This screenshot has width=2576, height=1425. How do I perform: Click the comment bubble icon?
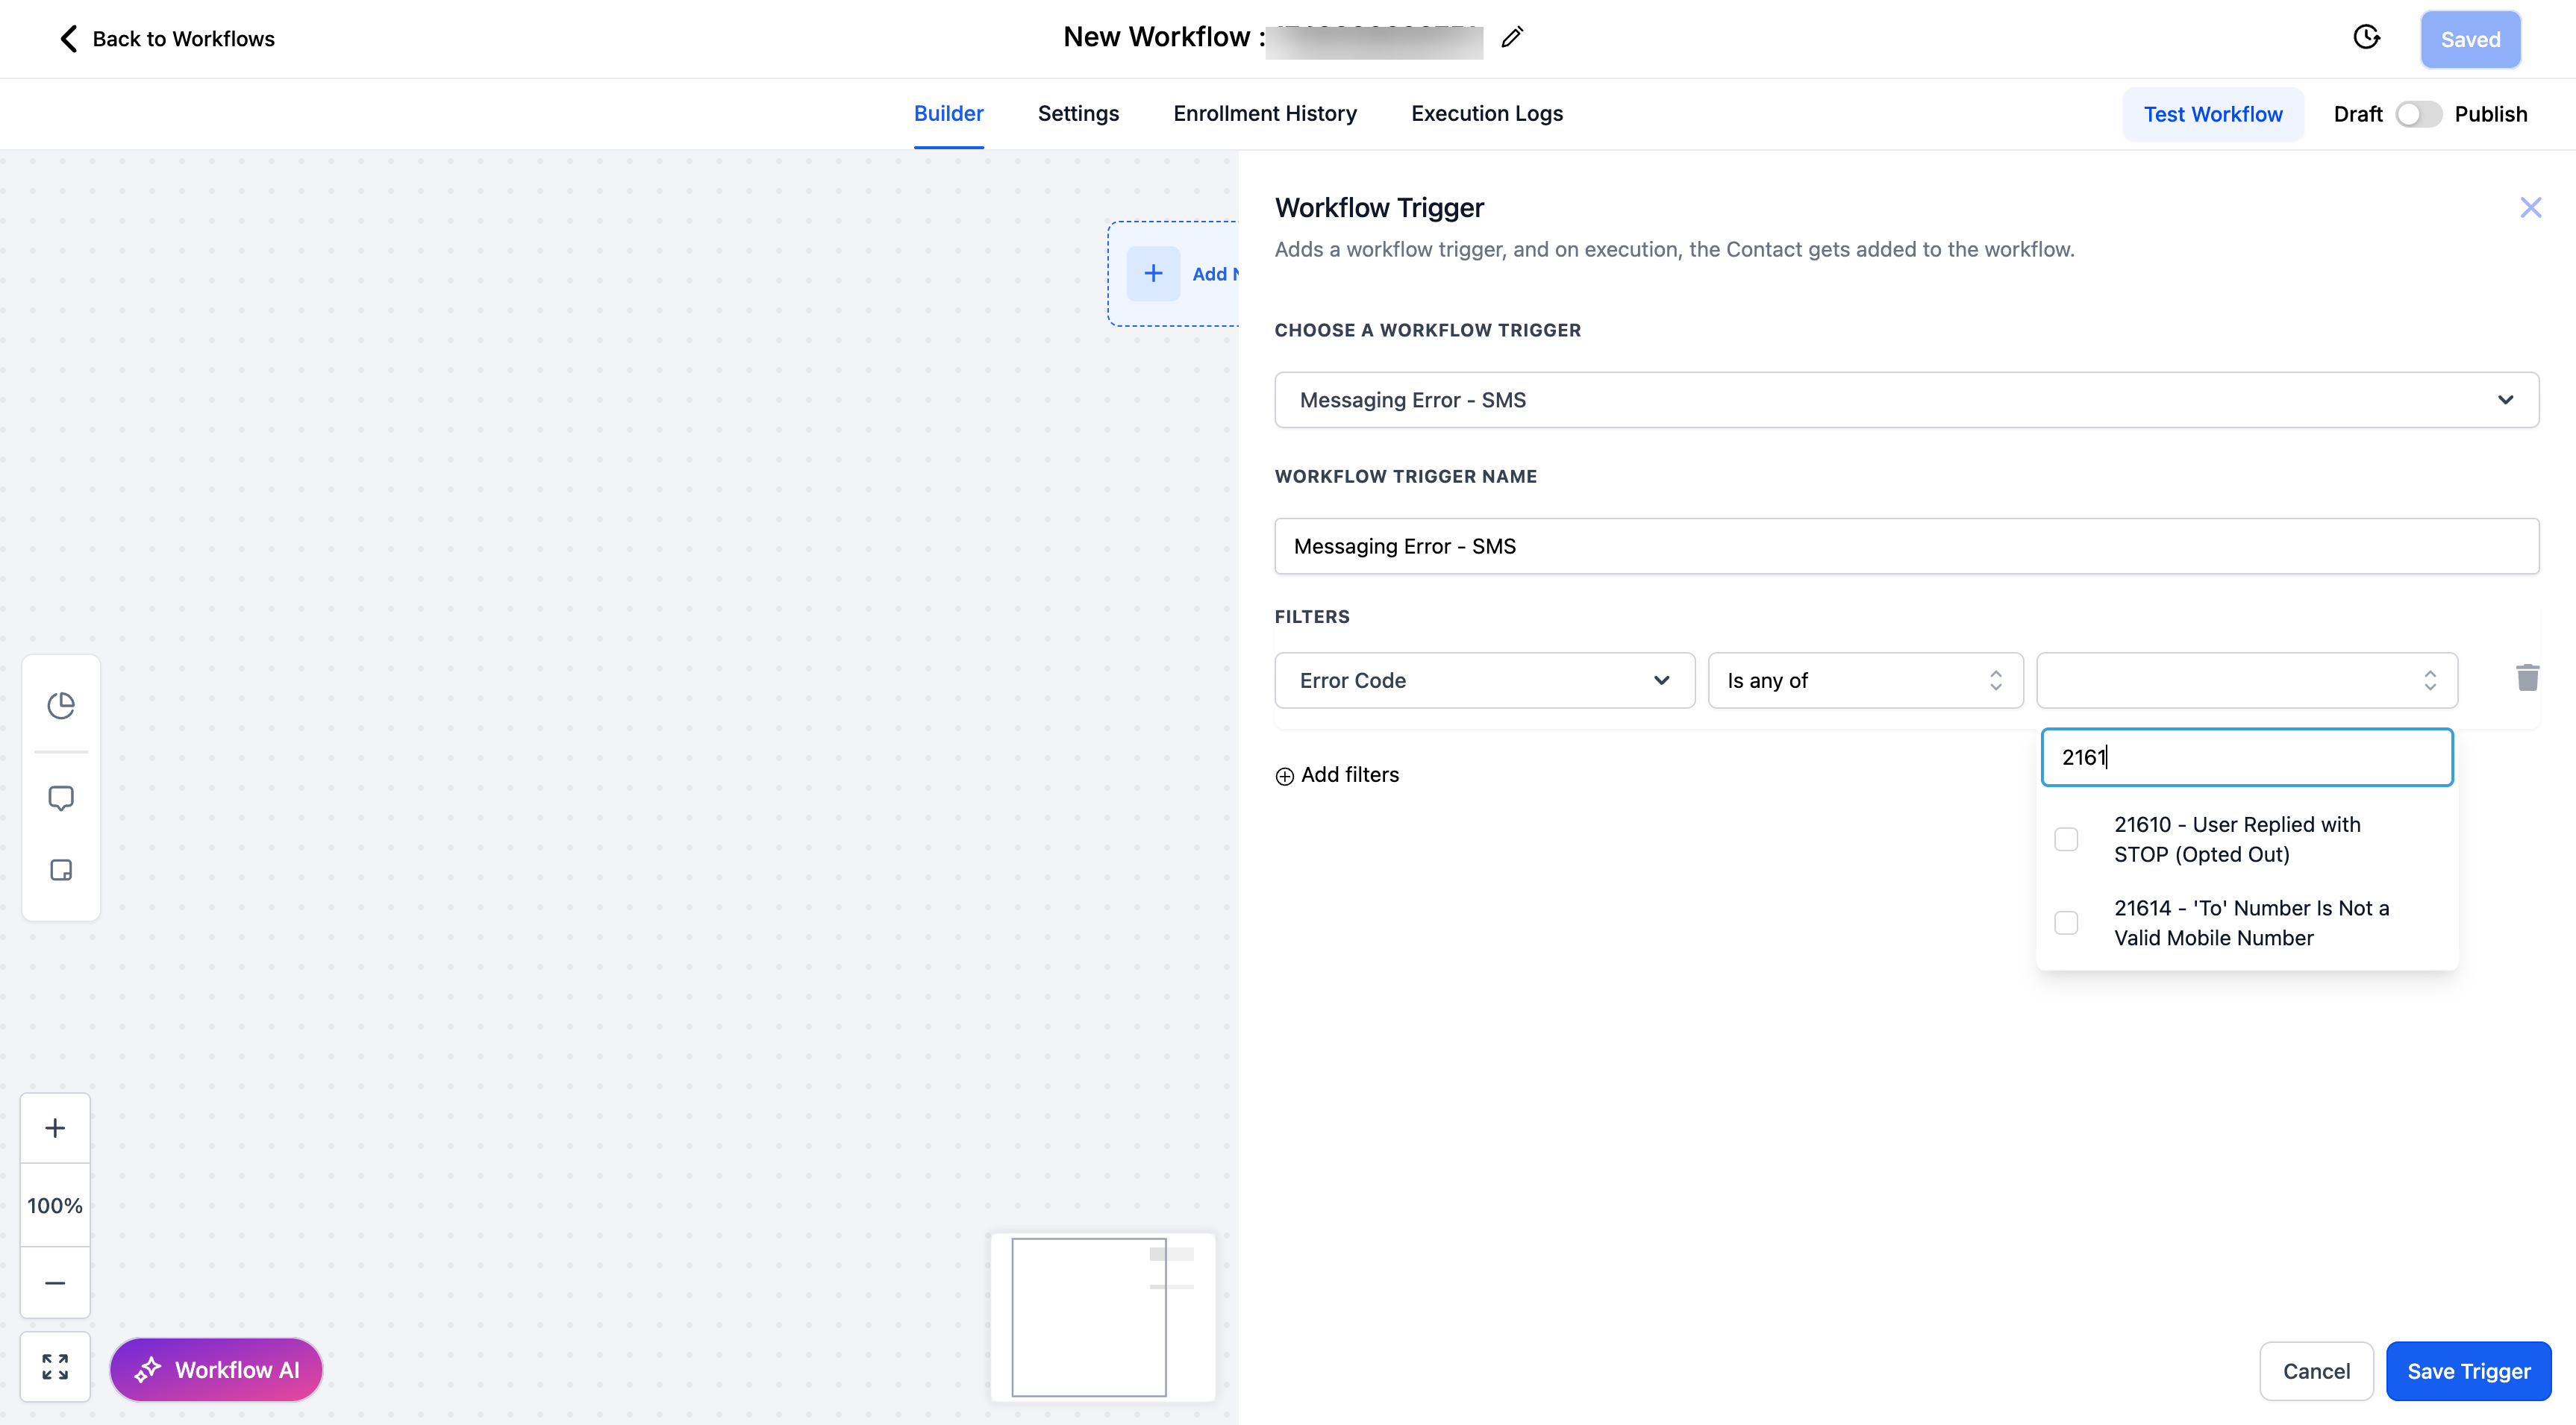point(61,798)
